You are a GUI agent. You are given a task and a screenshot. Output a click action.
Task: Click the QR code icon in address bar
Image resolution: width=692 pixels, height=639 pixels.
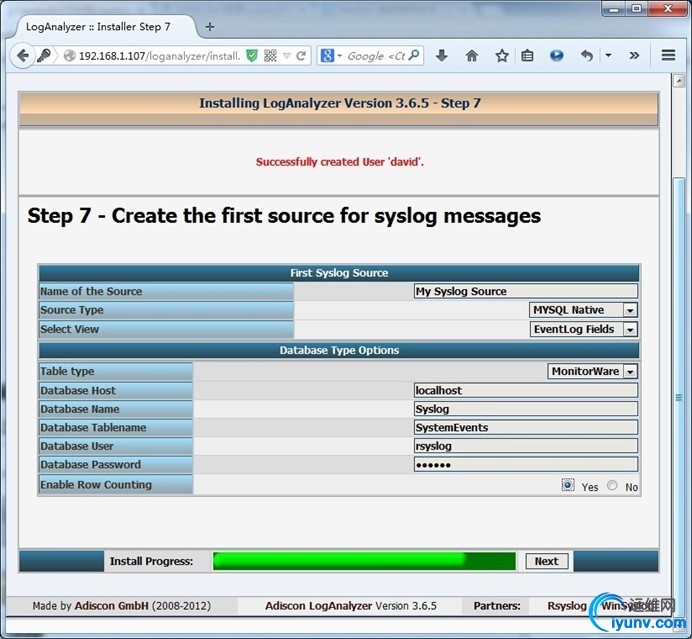(x=270, y=56)
